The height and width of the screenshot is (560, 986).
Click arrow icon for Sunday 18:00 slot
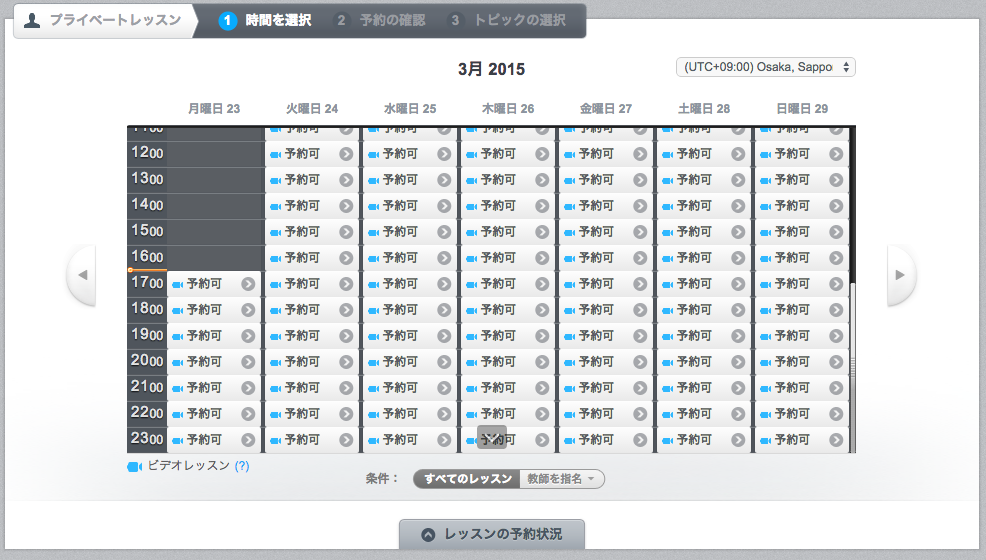(x=836, y=310)
